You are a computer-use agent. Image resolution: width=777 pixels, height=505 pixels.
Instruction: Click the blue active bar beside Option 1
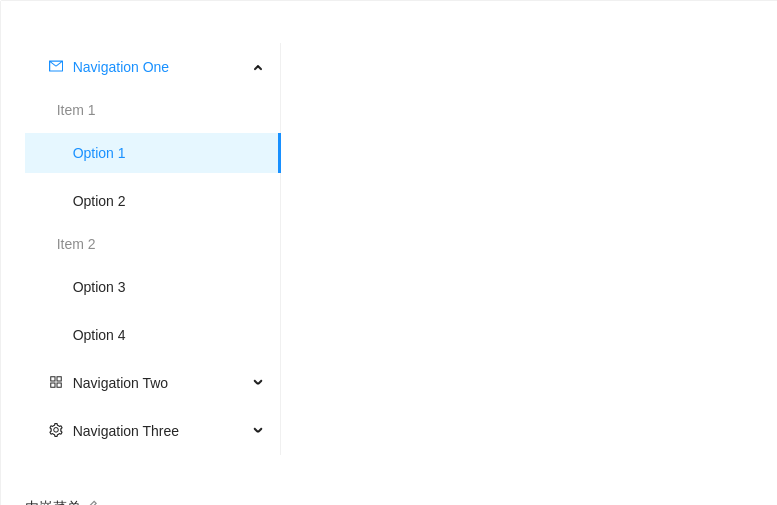[x=279, y=153]
